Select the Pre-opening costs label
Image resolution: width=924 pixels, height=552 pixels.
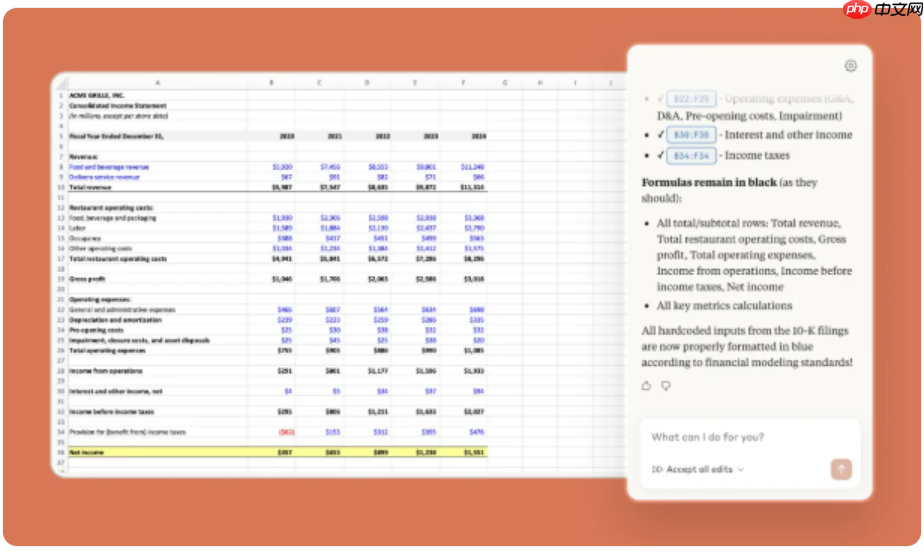tap(96, 330)
